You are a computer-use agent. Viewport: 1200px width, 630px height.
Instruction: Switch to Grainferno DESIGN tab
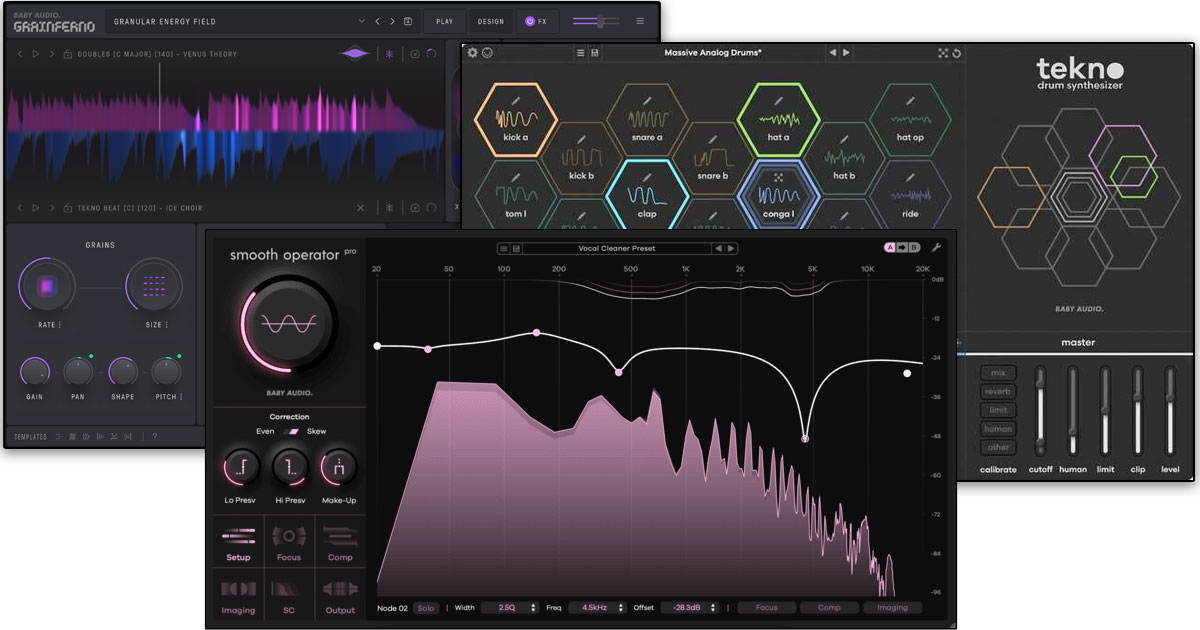491,21
